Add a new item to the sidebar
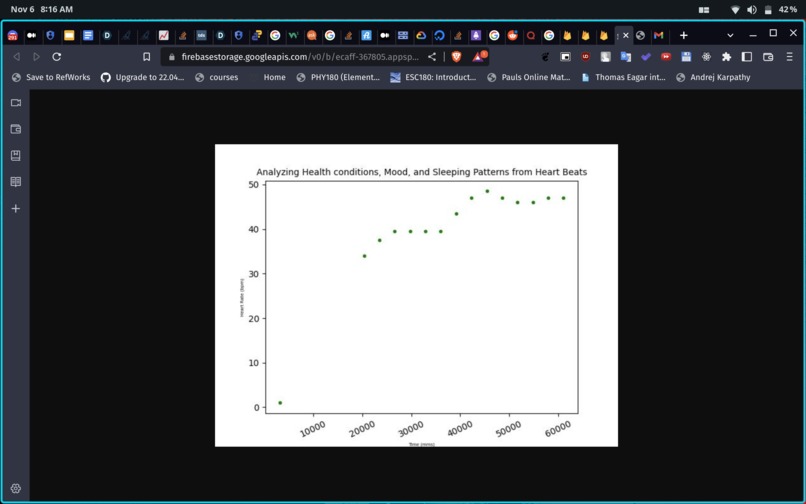Screen dimensions: 806x504 click(16, 208)
